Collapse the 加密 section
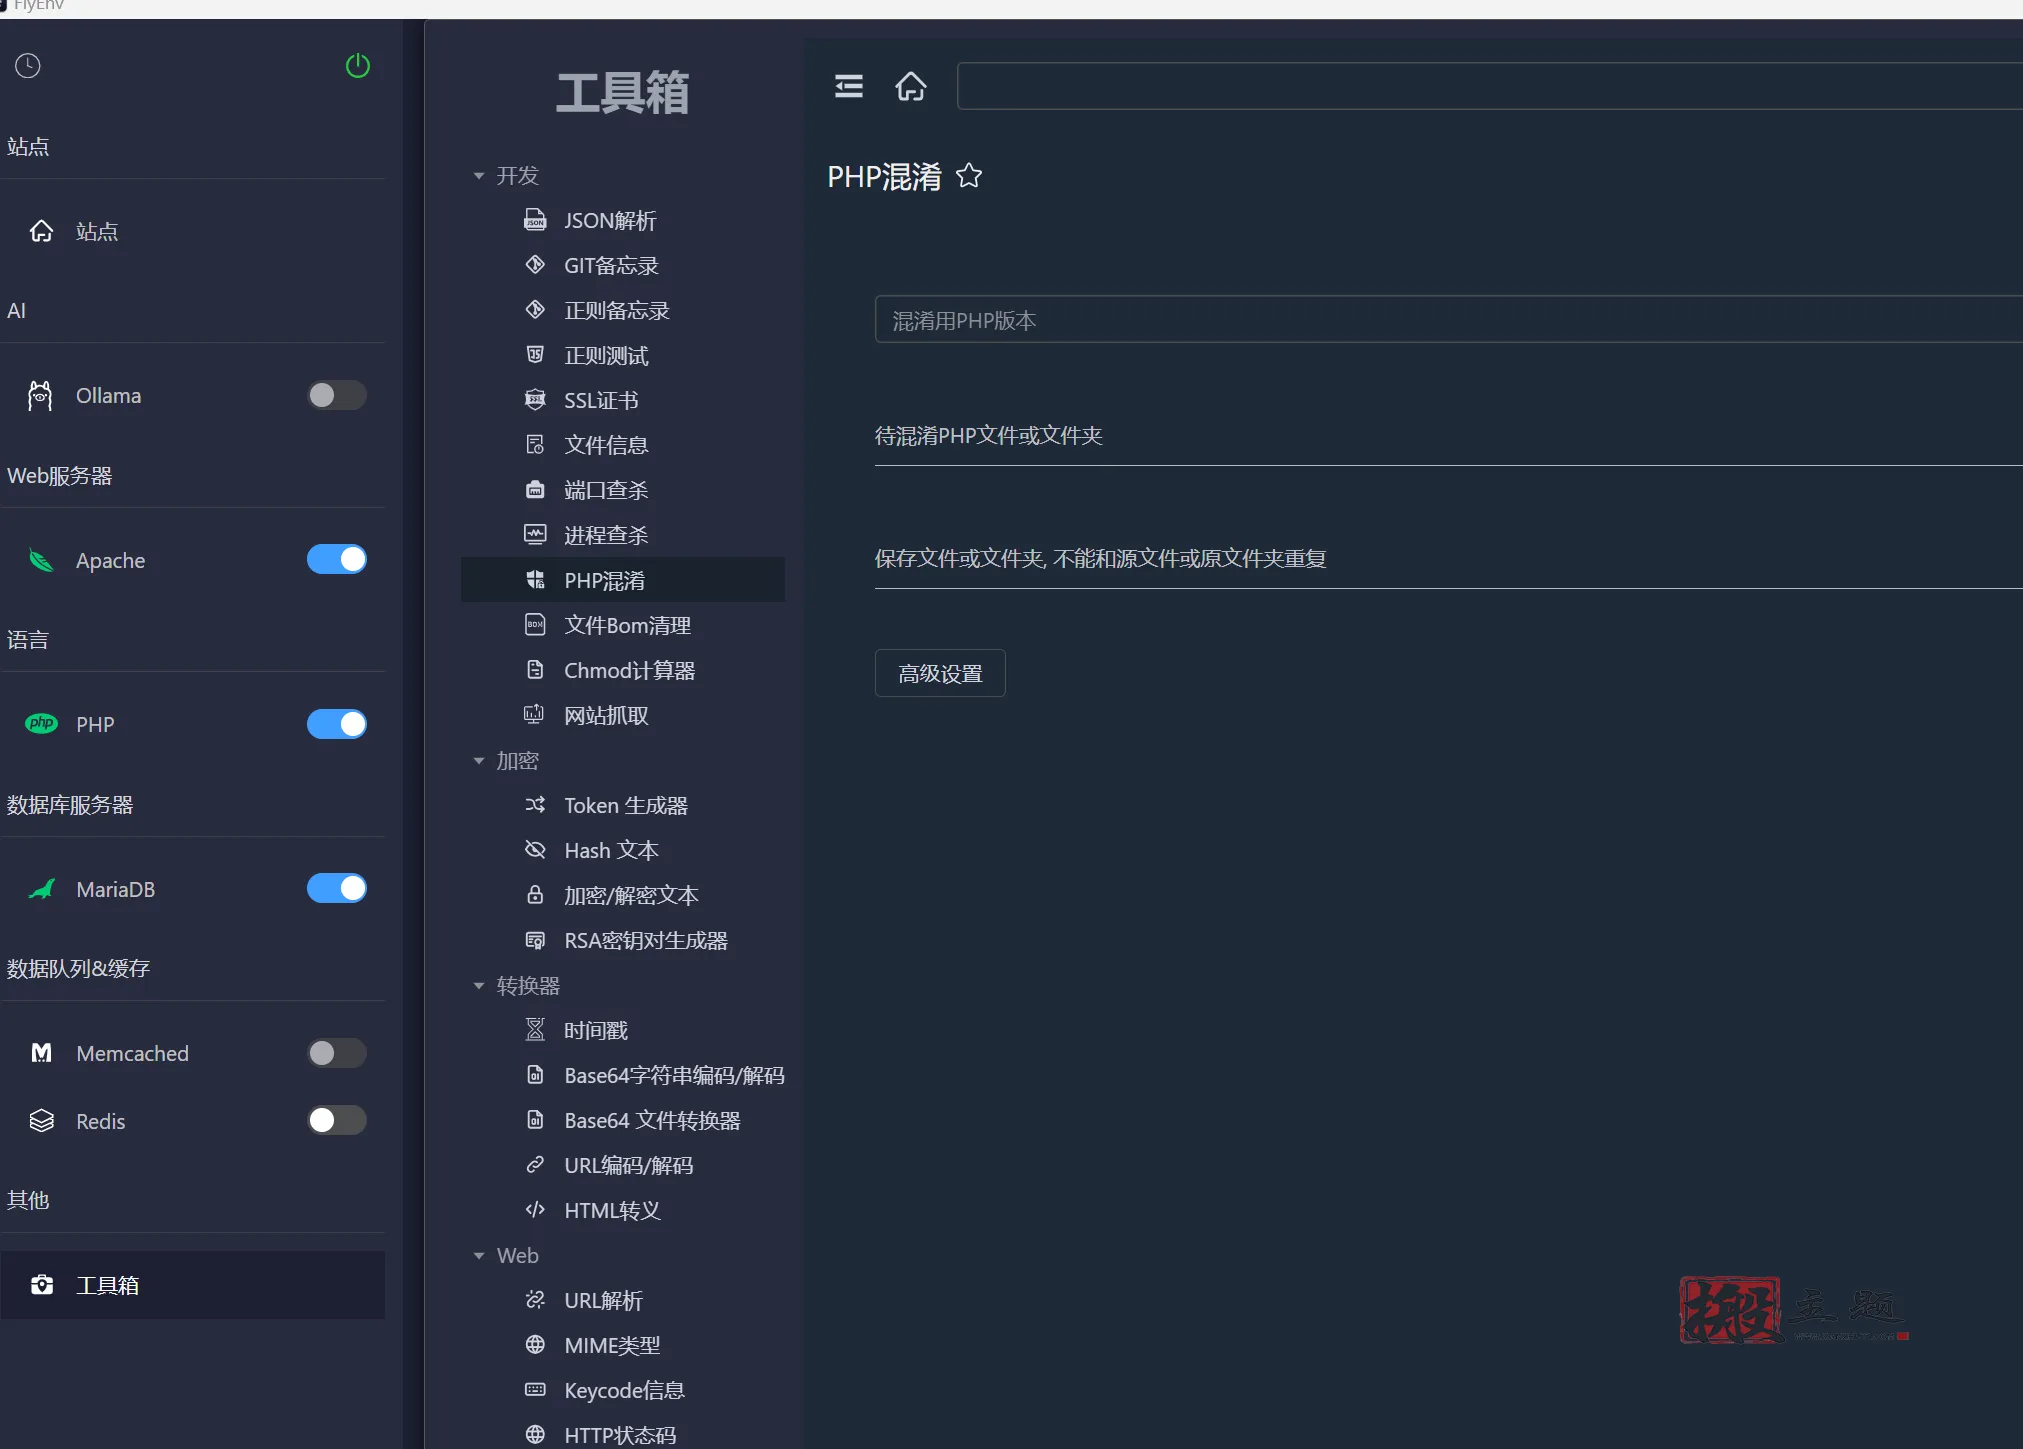The image size is (2023, 1449). coord(479,760)
